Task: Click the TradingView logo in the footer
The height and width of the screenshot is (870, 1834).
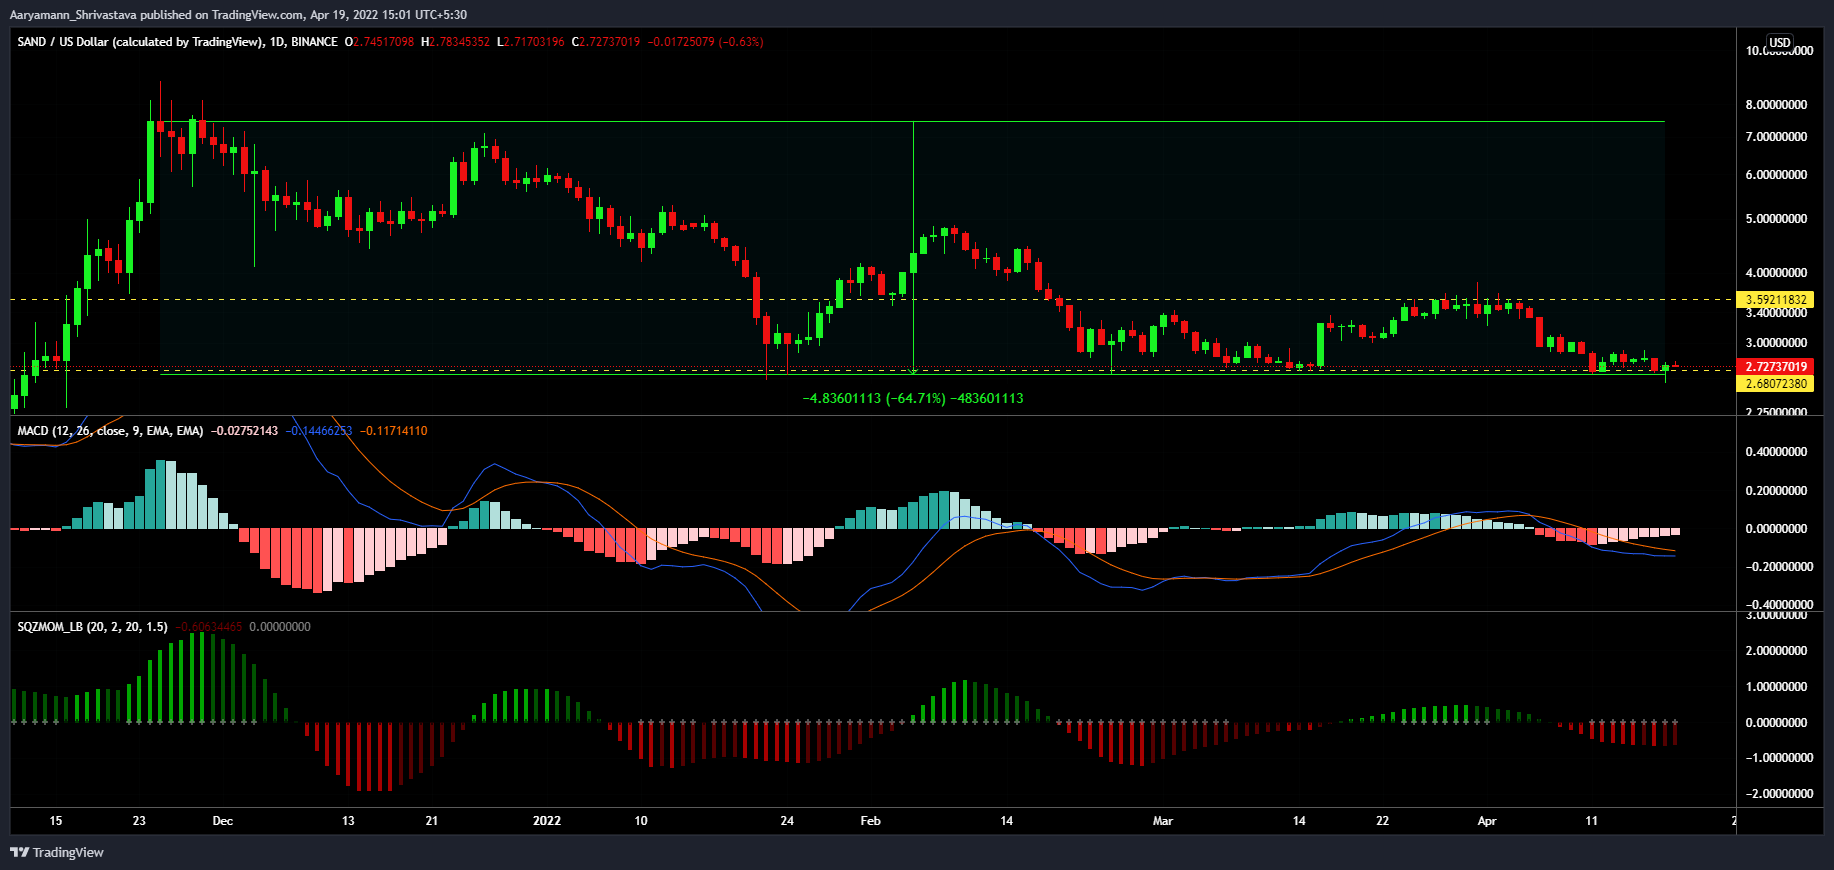Action: click(x=57, y=852)
